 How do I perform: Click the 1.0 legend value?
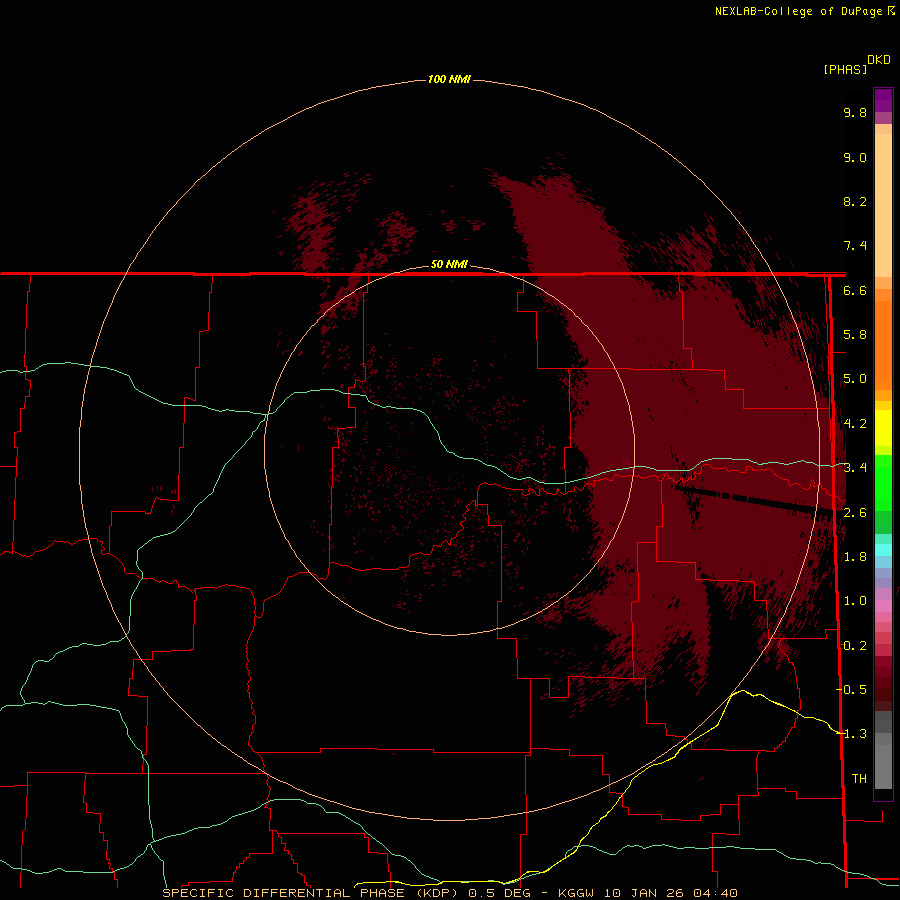(x=855, y=601)
